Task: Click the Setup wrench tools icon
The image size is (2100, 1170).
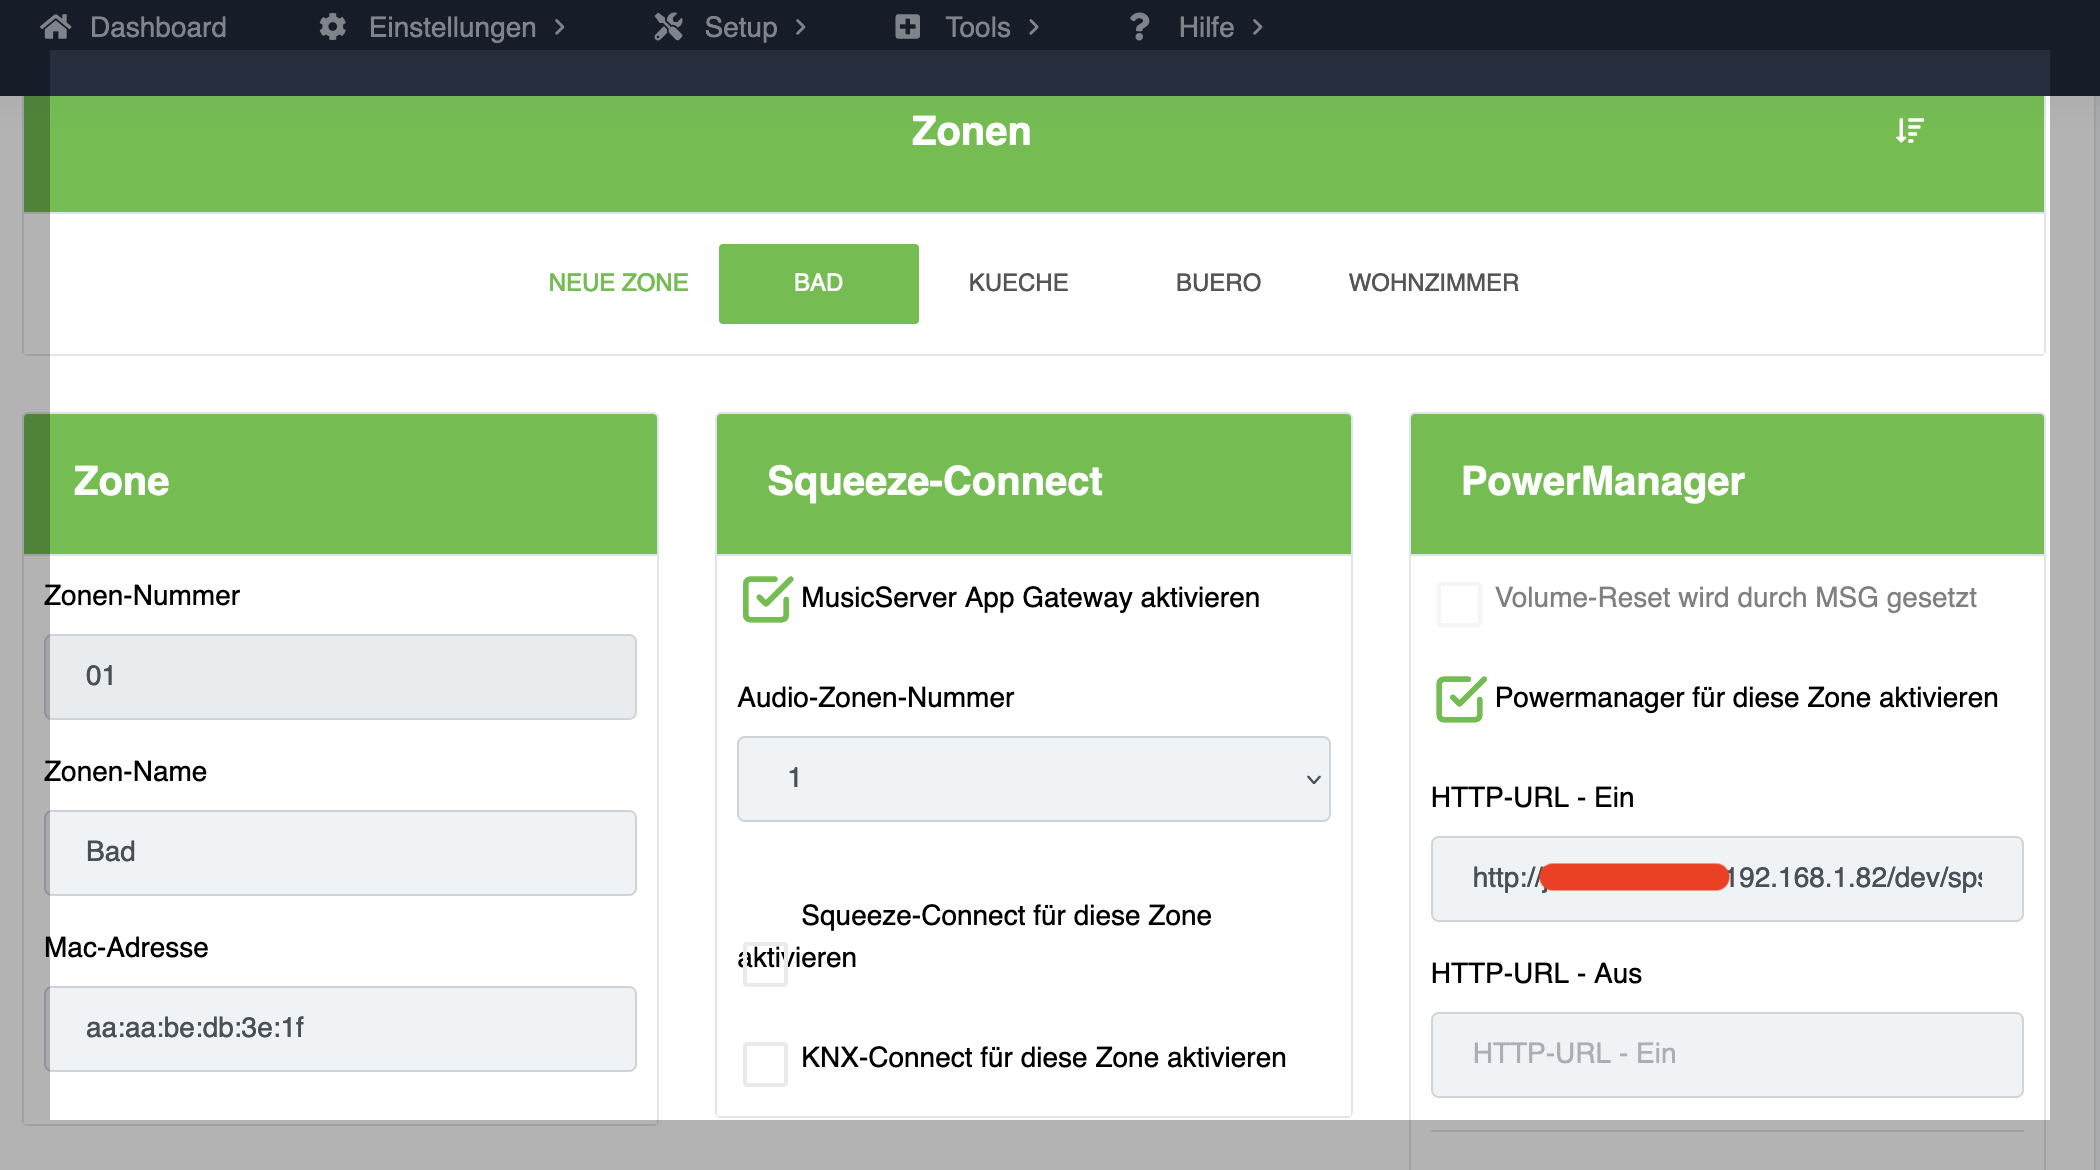Action: pyautogui.click(x=668, y=27)
